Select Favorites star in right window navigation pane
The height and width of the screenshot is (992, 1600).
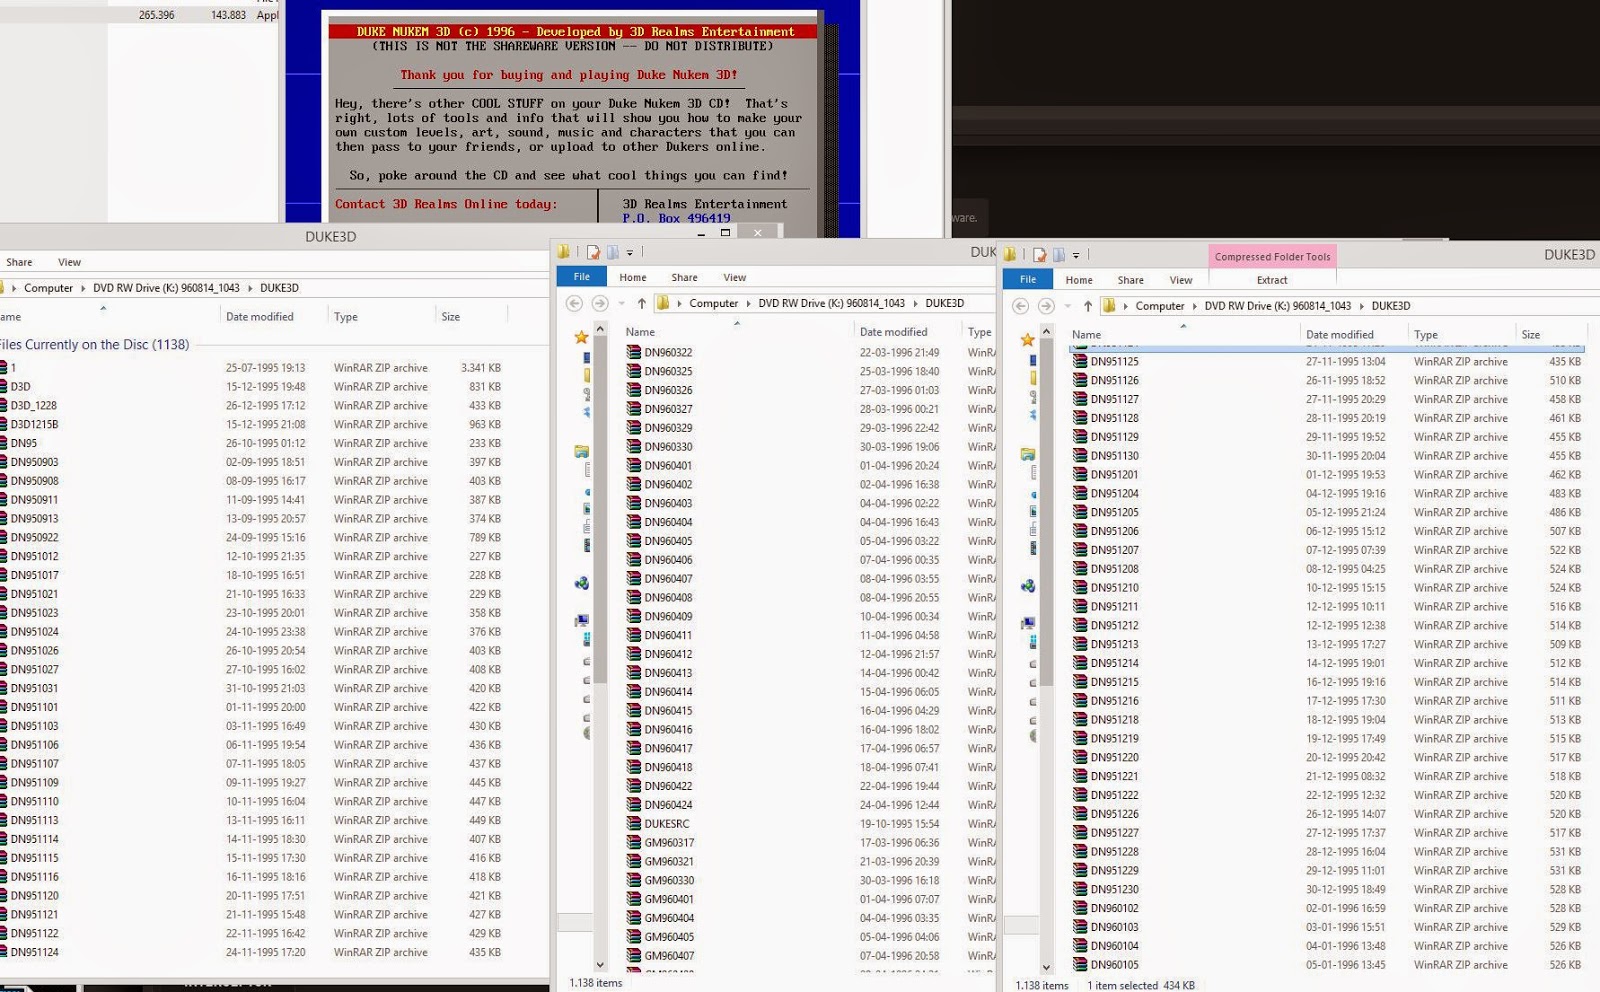click(1027, 340)
